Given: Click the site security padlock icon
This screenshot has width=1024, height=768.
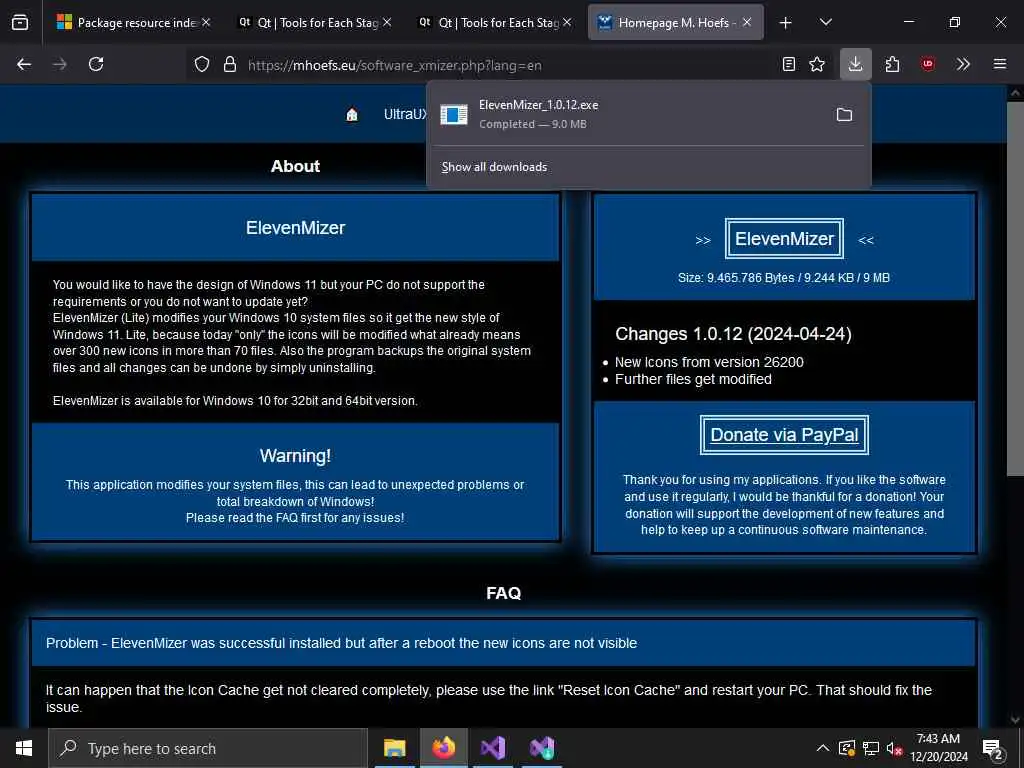Looking at the screenshot, I should [229, 65].
